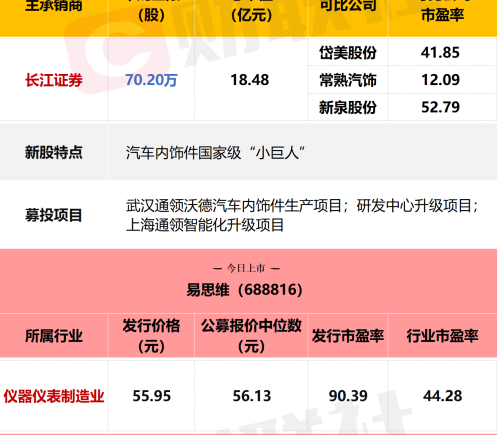Select the 汽车内饰件国家级 小巨人 description
499x435 pixels.
(216, 153)
